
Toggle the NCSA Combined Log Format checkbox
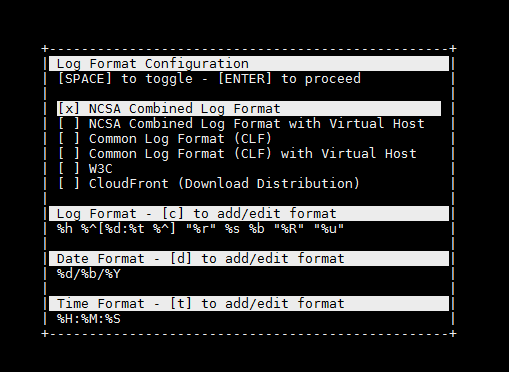[69, 109]
